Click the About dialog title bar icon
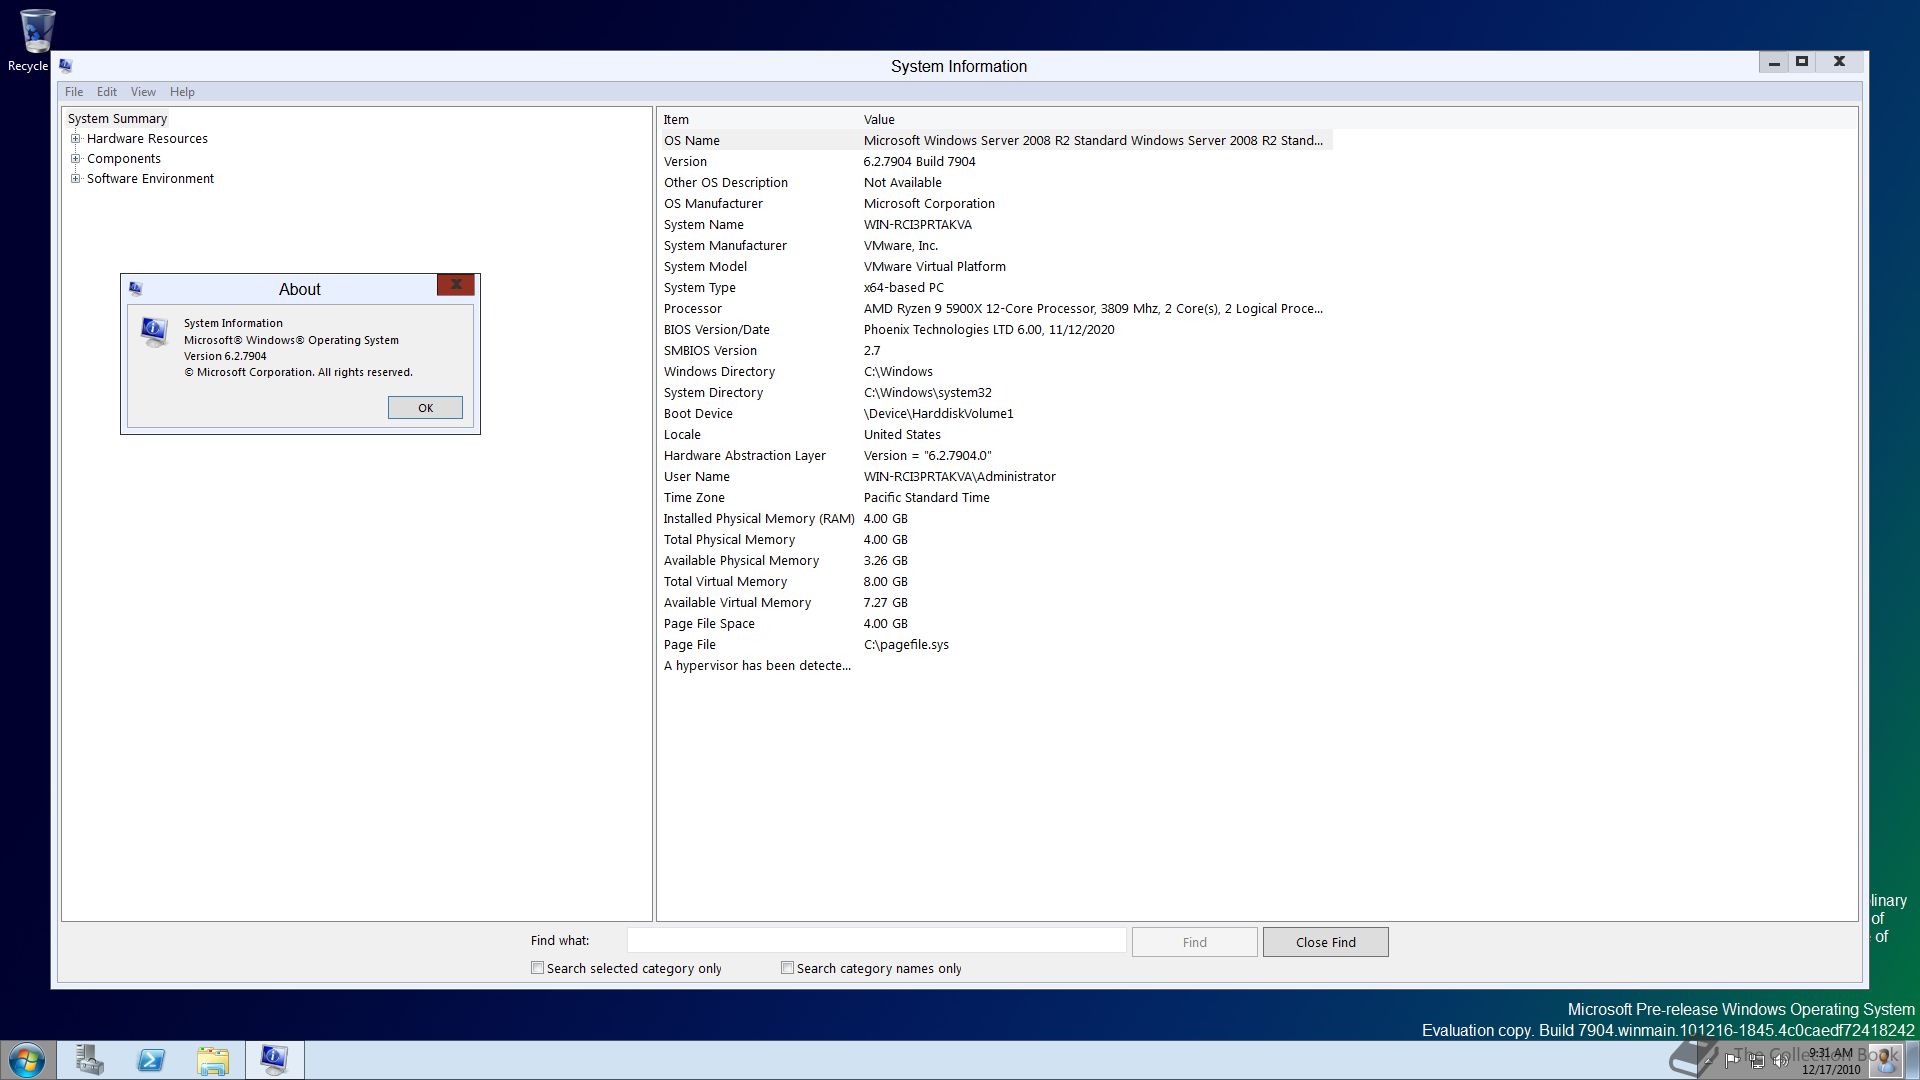 136,289
